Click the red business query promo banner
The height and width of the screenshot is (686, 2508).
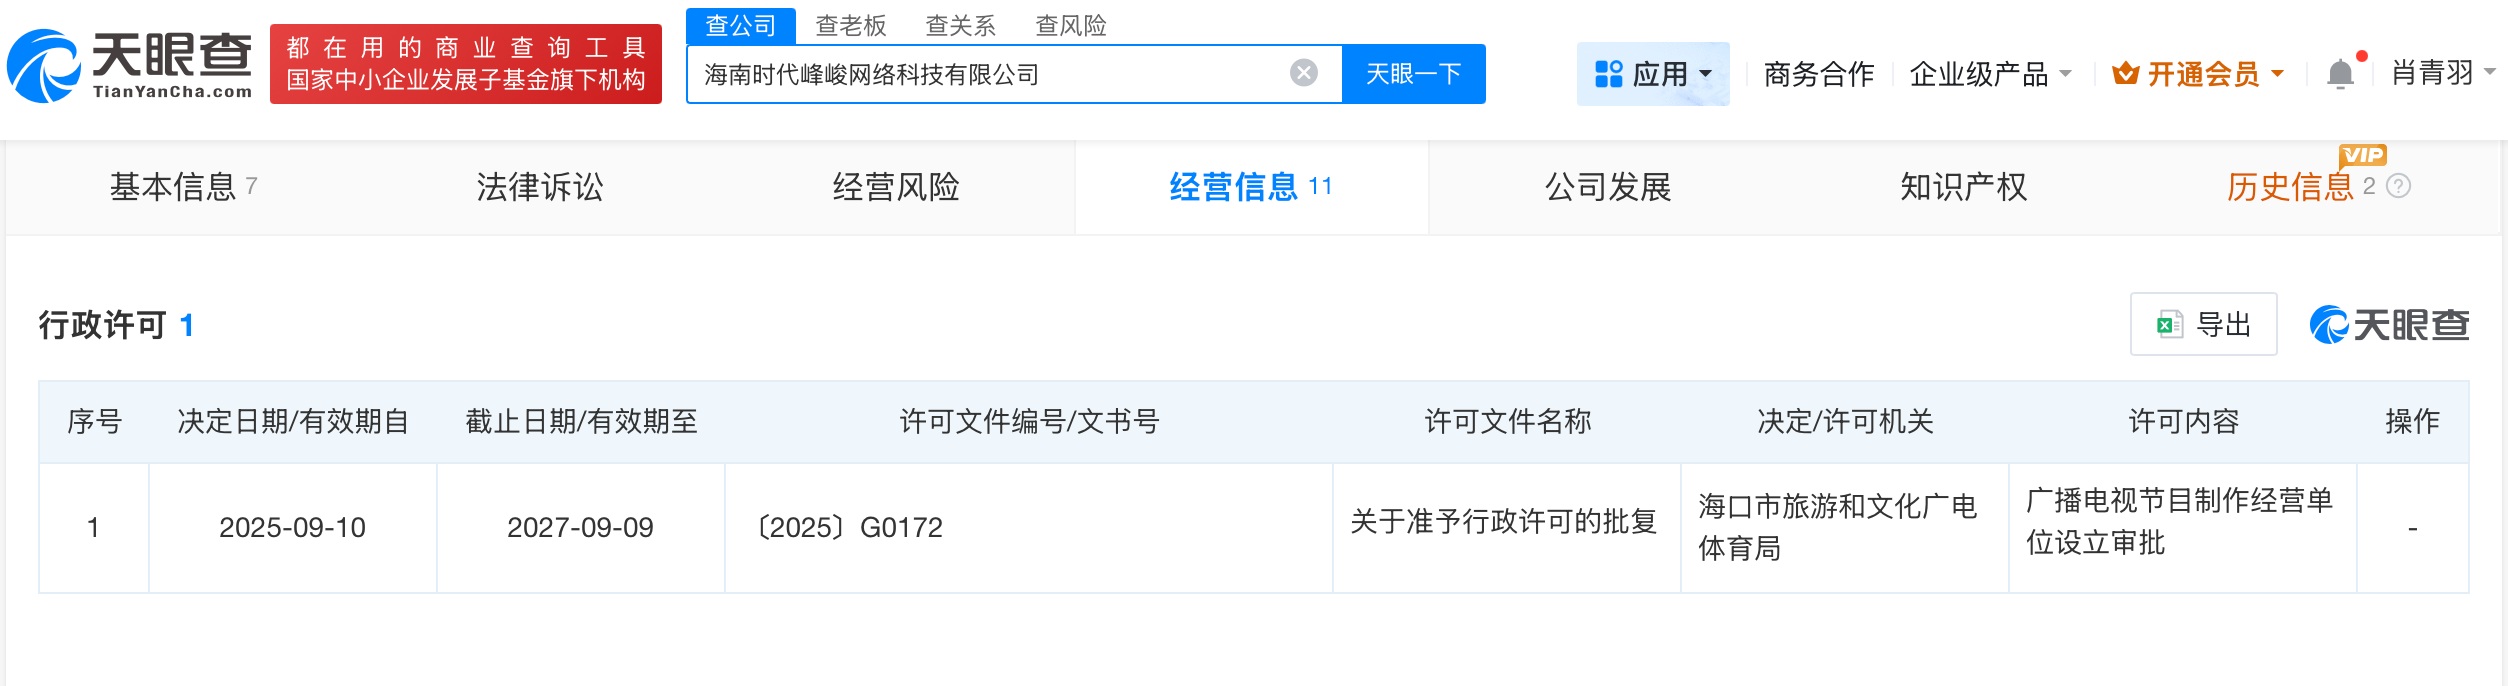tap(466, 65)
